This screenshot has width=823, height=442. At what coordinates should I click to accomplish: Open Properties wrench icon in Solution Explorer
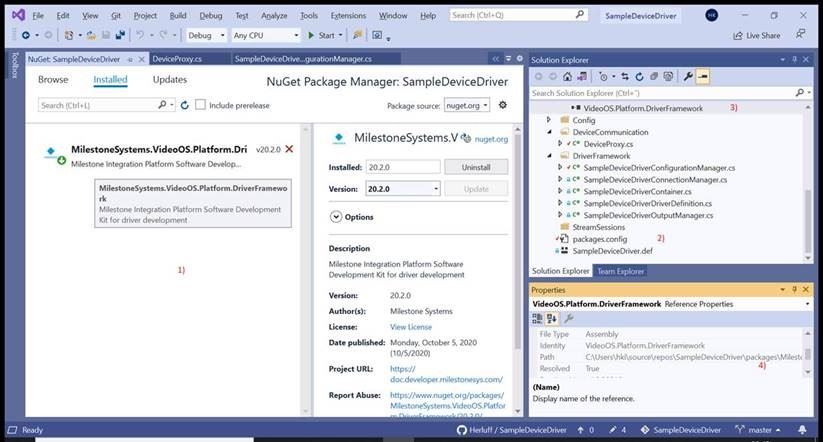tap(688, 77)
